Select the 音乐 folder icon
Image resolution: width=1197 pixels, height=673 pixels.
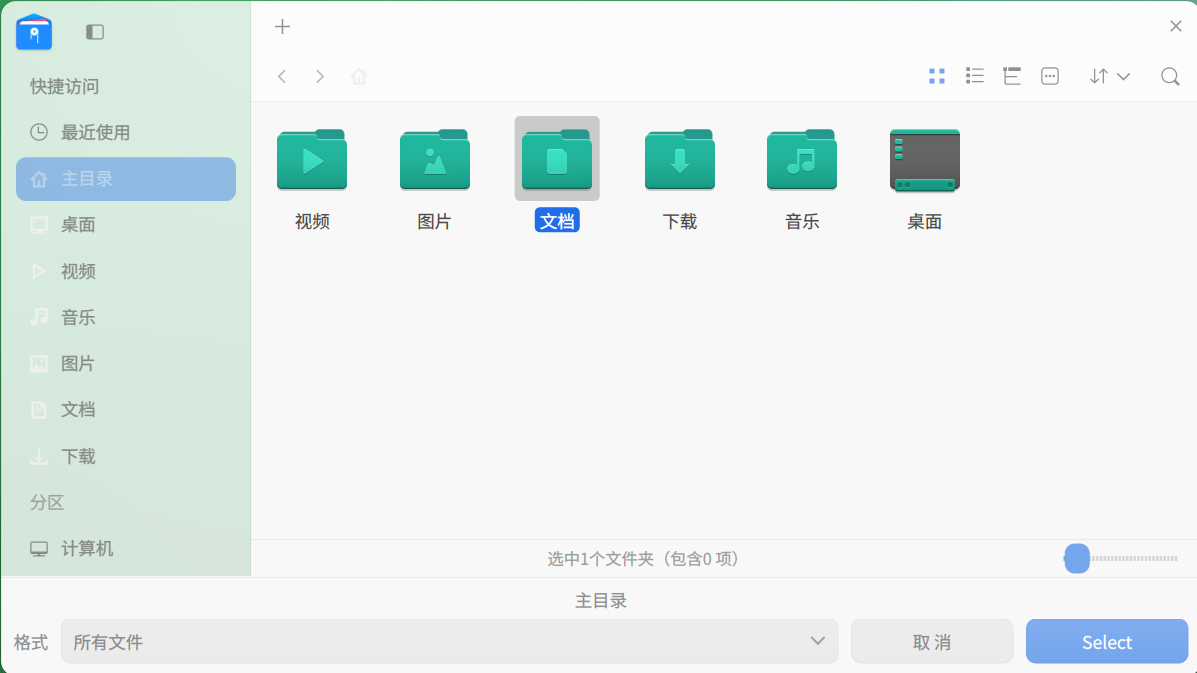tap(802, 159)
